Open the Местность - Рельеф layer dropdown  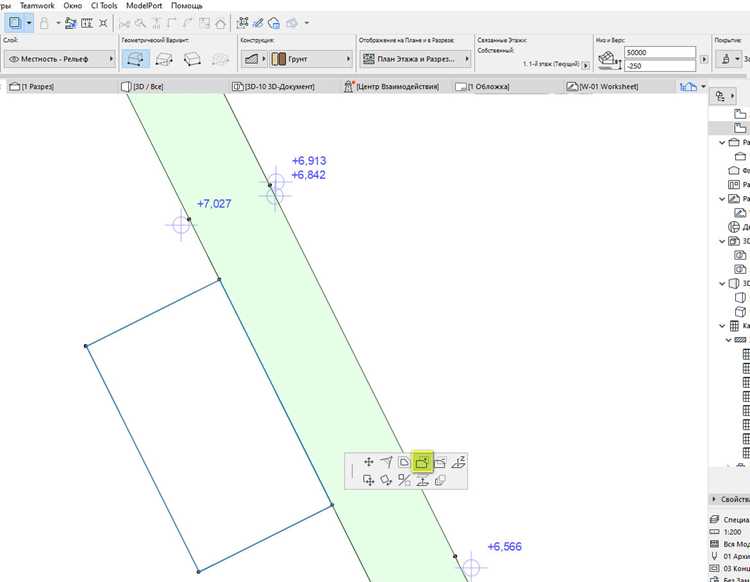[59, 59]
